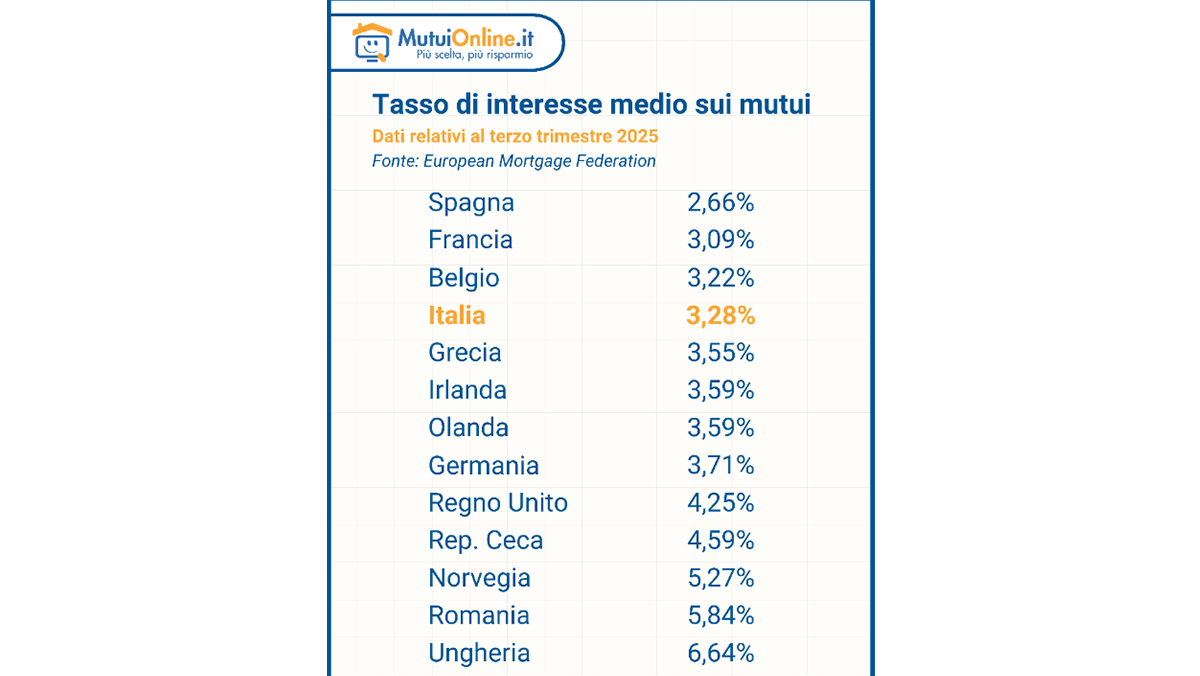Select the Germania country label
Viewport: 1200px width, 676px height.
483,466
